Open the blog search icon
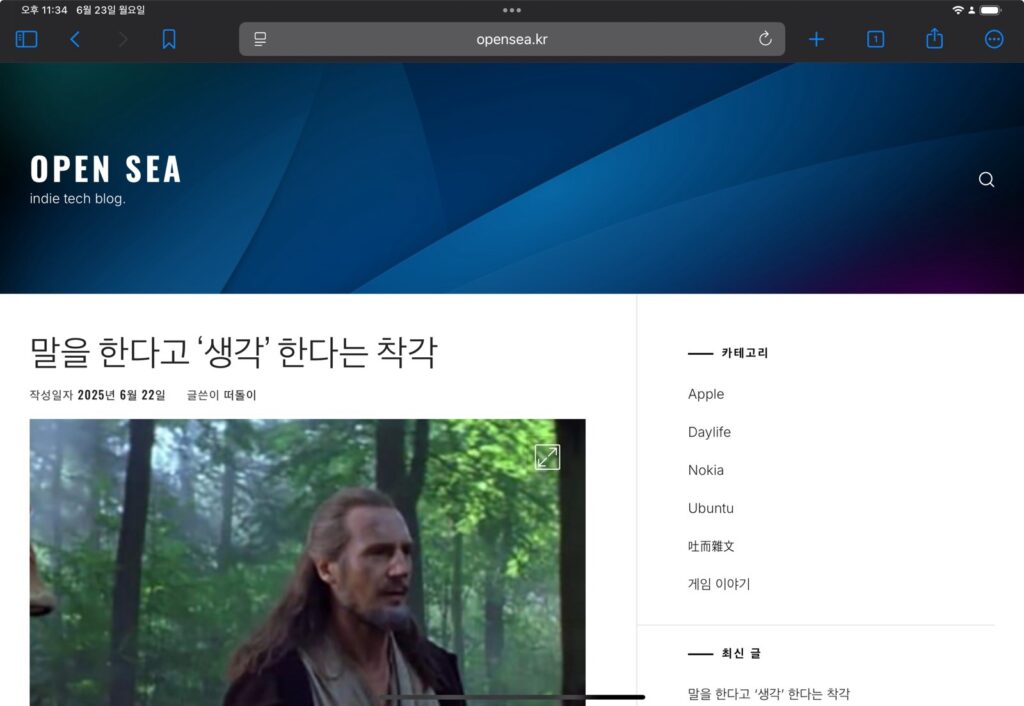The height and width of the screenshot is (706, 1024). coord(986,180)
